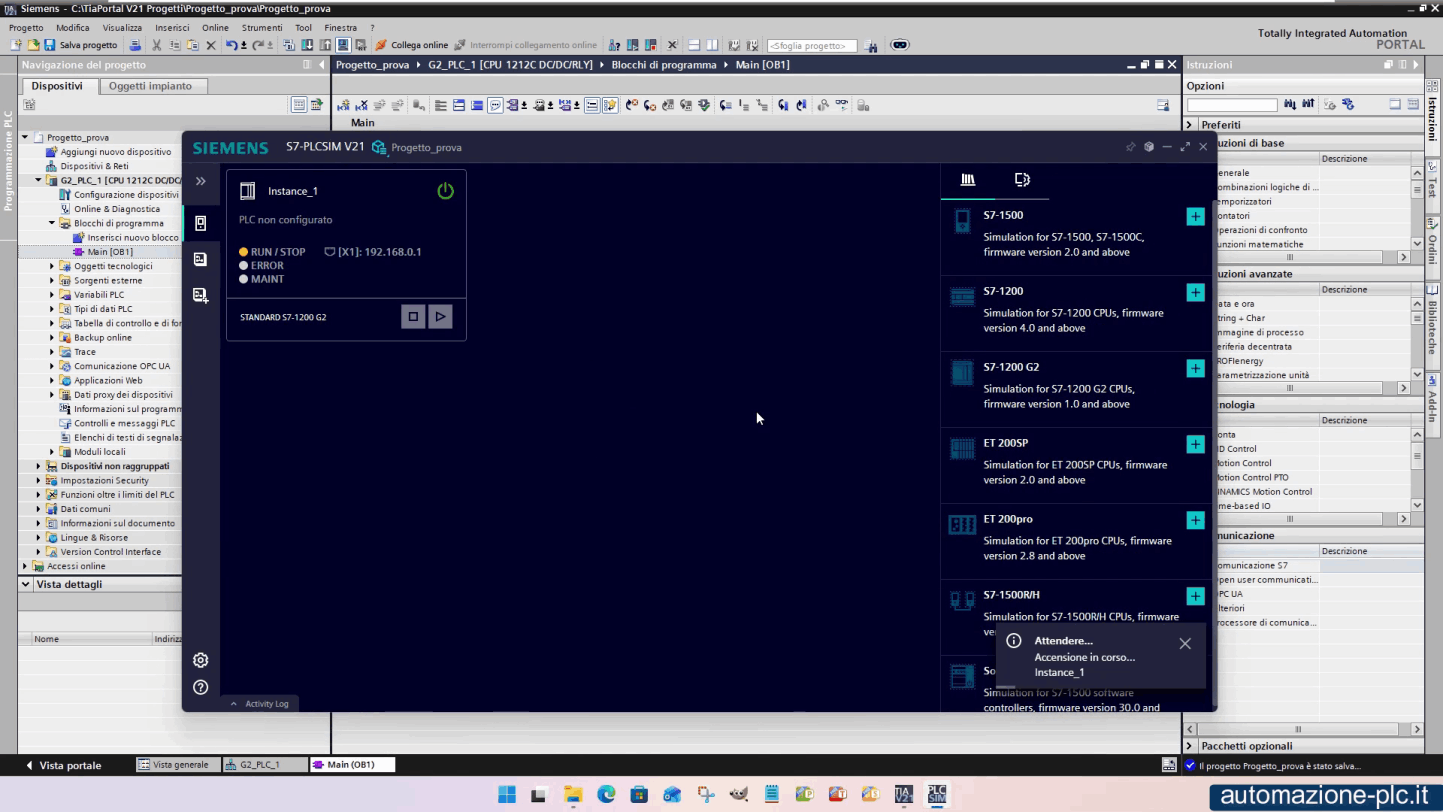
Task: Toggle the free-form comments speech bubble in the editor toolbar
Action: point(496,105)
